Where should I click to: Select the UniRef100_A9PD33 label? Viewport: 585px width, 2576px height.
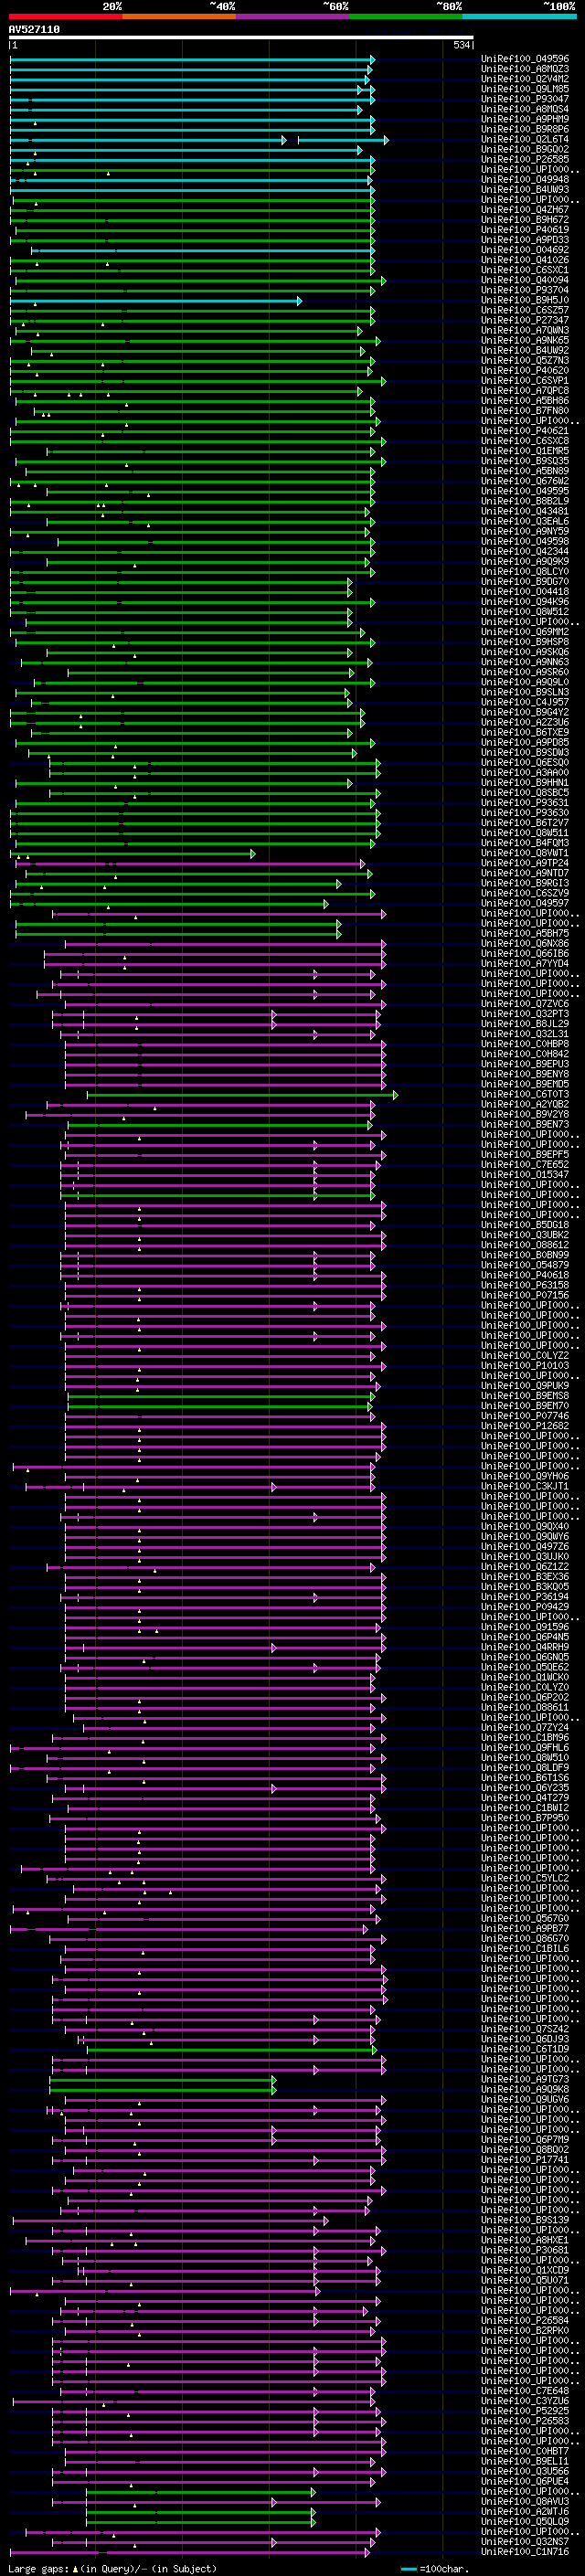tap(525, 240)
